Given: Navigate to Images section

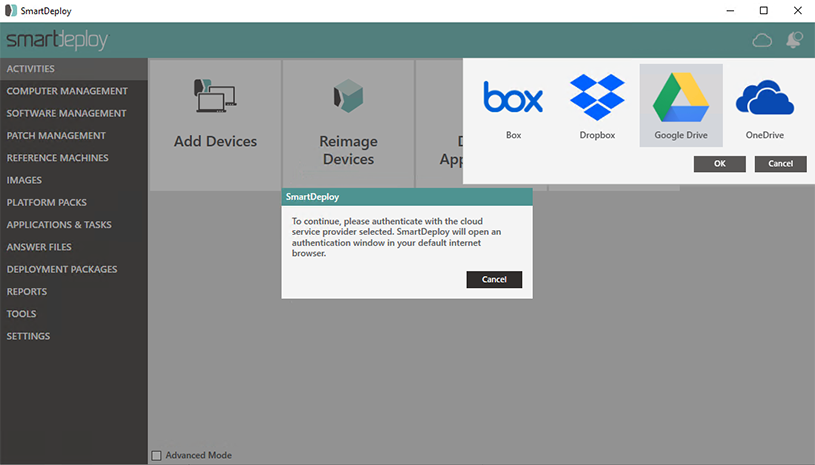Looking at the screenshot, I should coord(74,180).
